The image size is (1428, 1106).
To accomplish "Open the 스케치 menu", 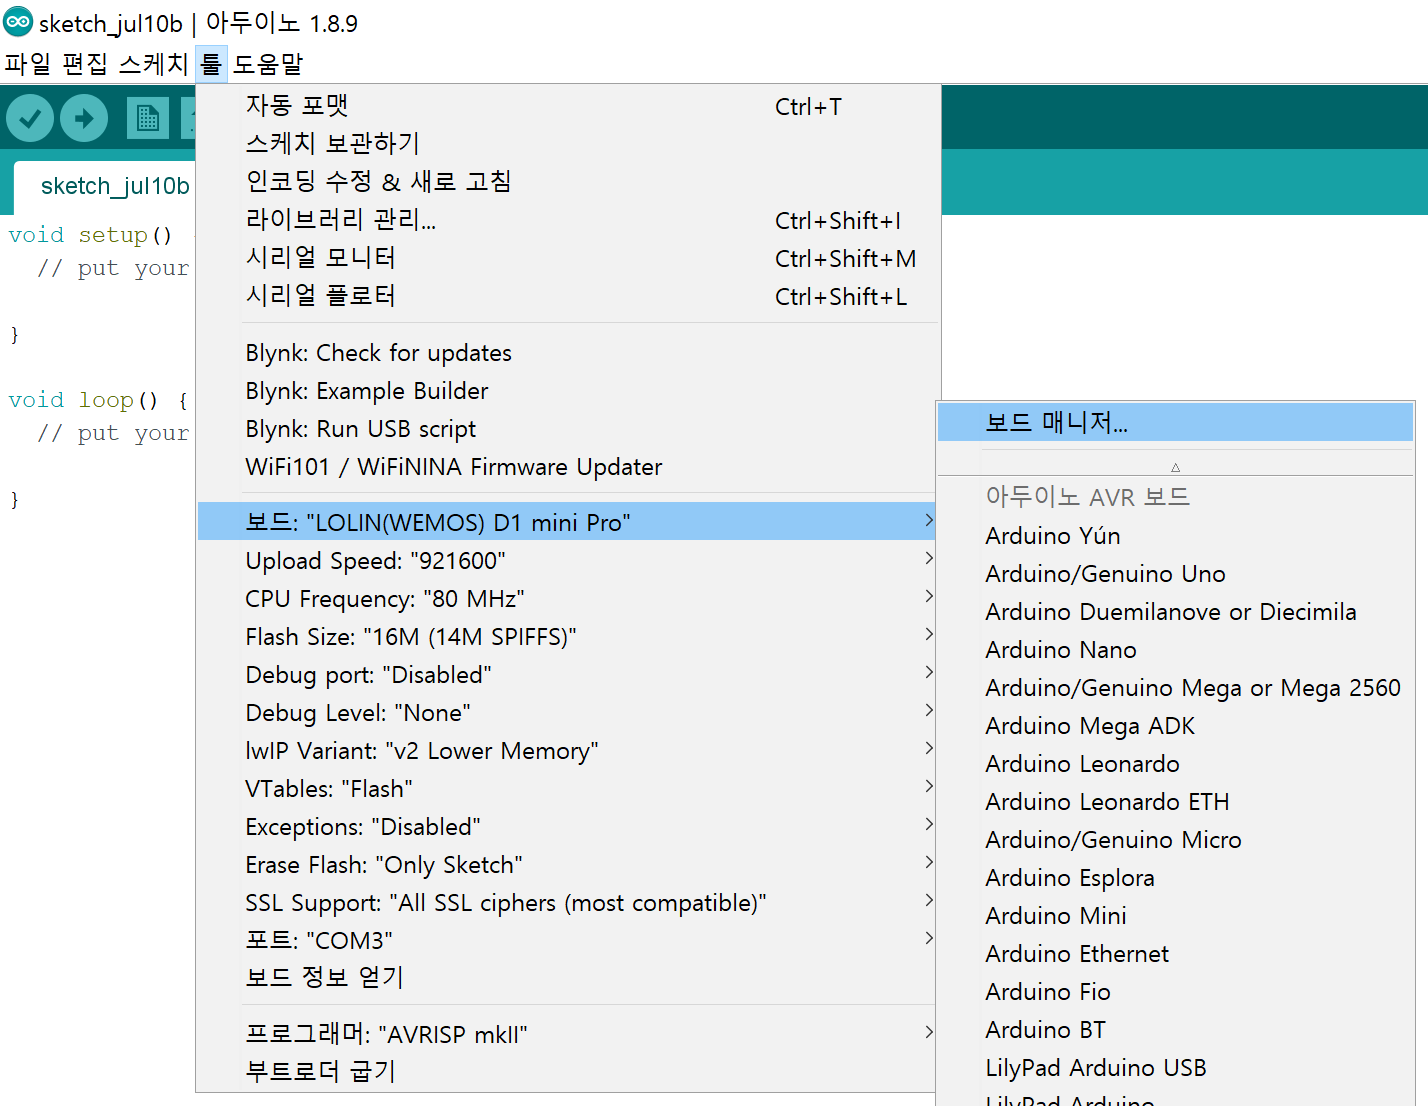I will point(153,64).
